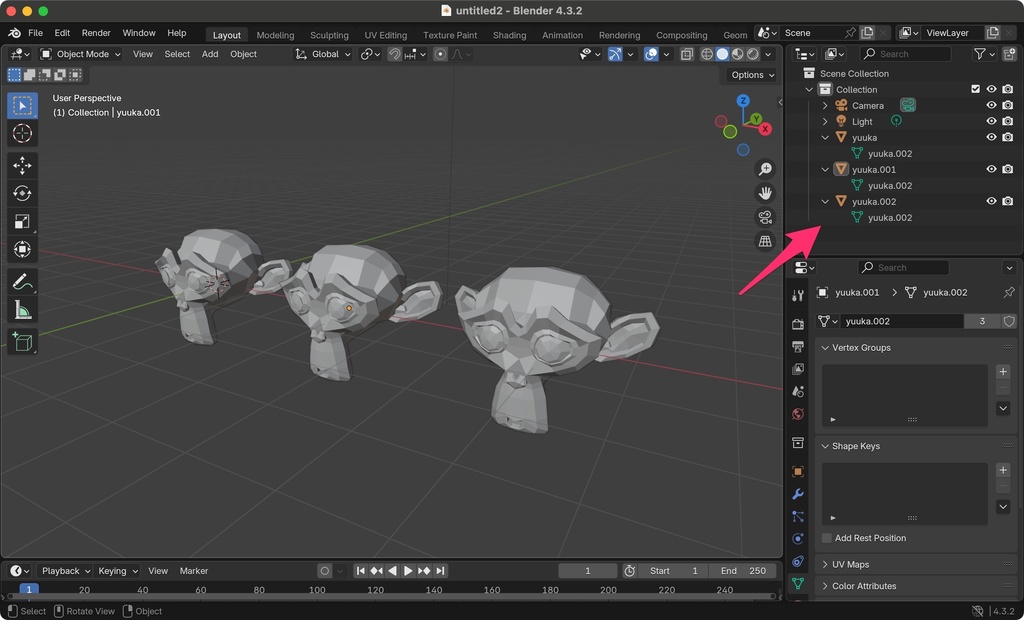1024x620 pixels.
Task: Open the Render menu
Action: (96, 33)
